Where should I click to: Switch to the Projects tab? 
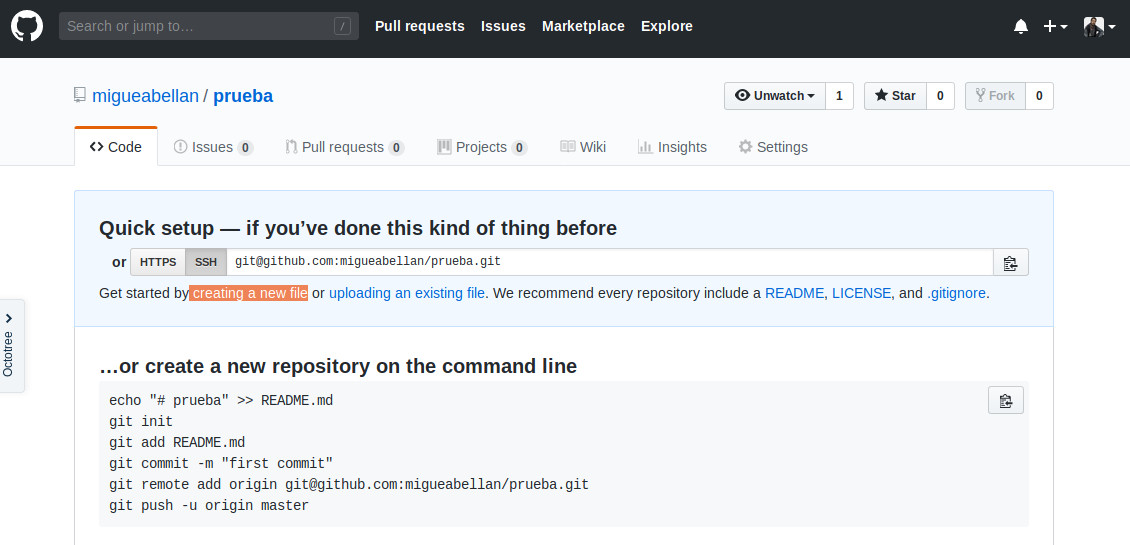[x=482, y=147]
